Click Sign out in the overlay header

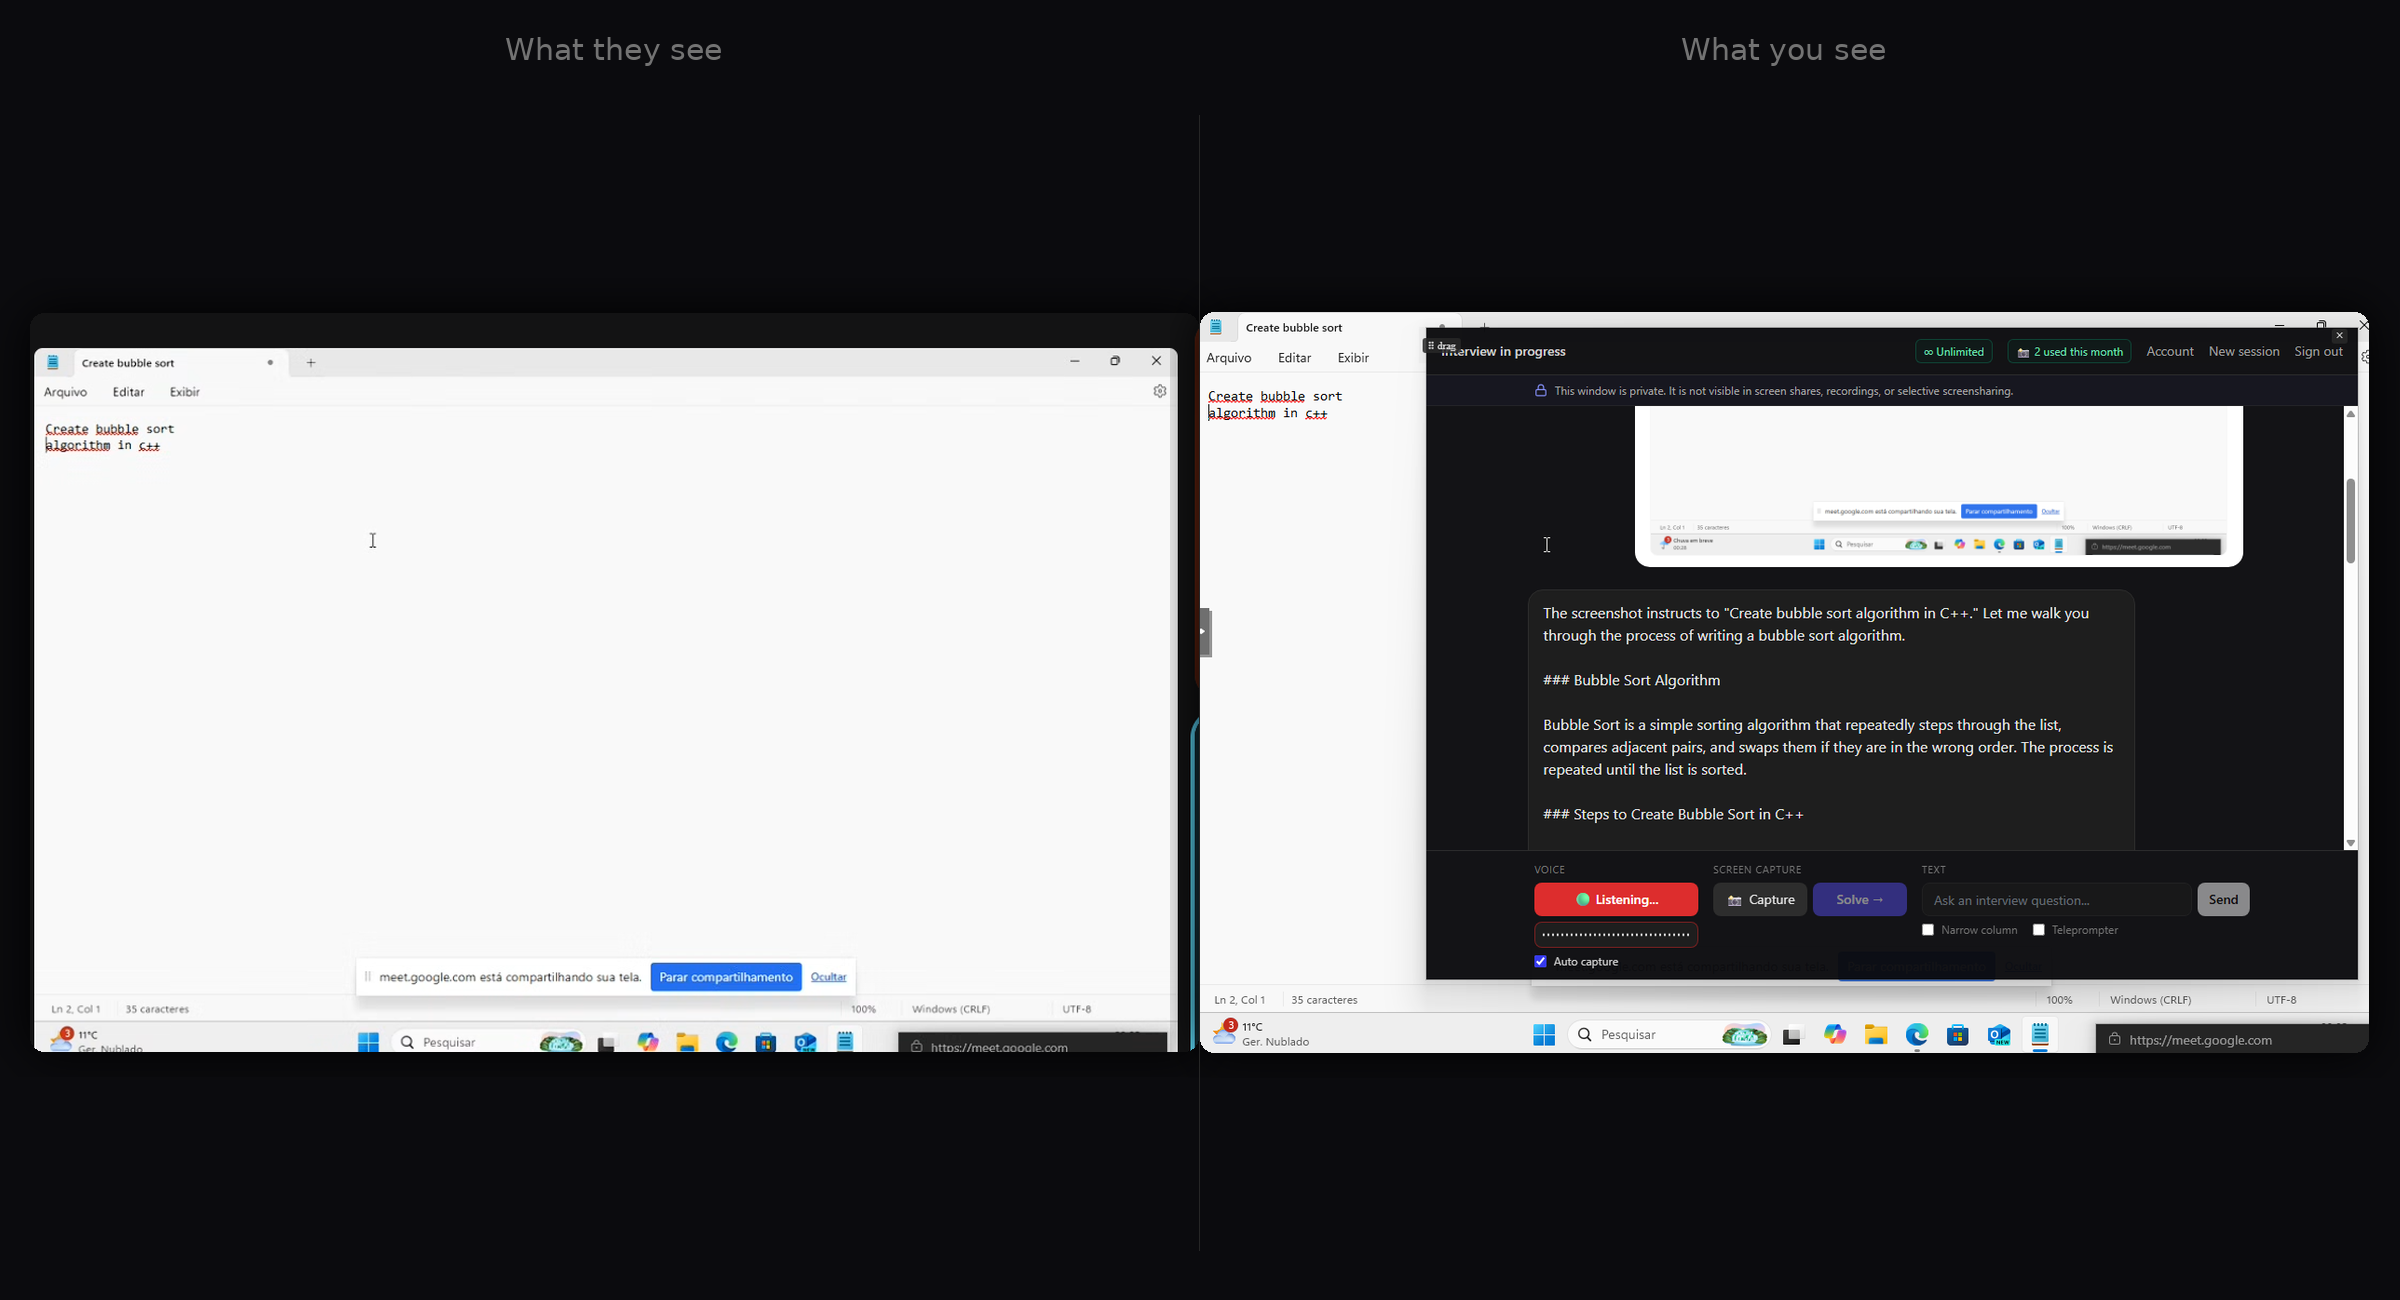(2318, 352)
